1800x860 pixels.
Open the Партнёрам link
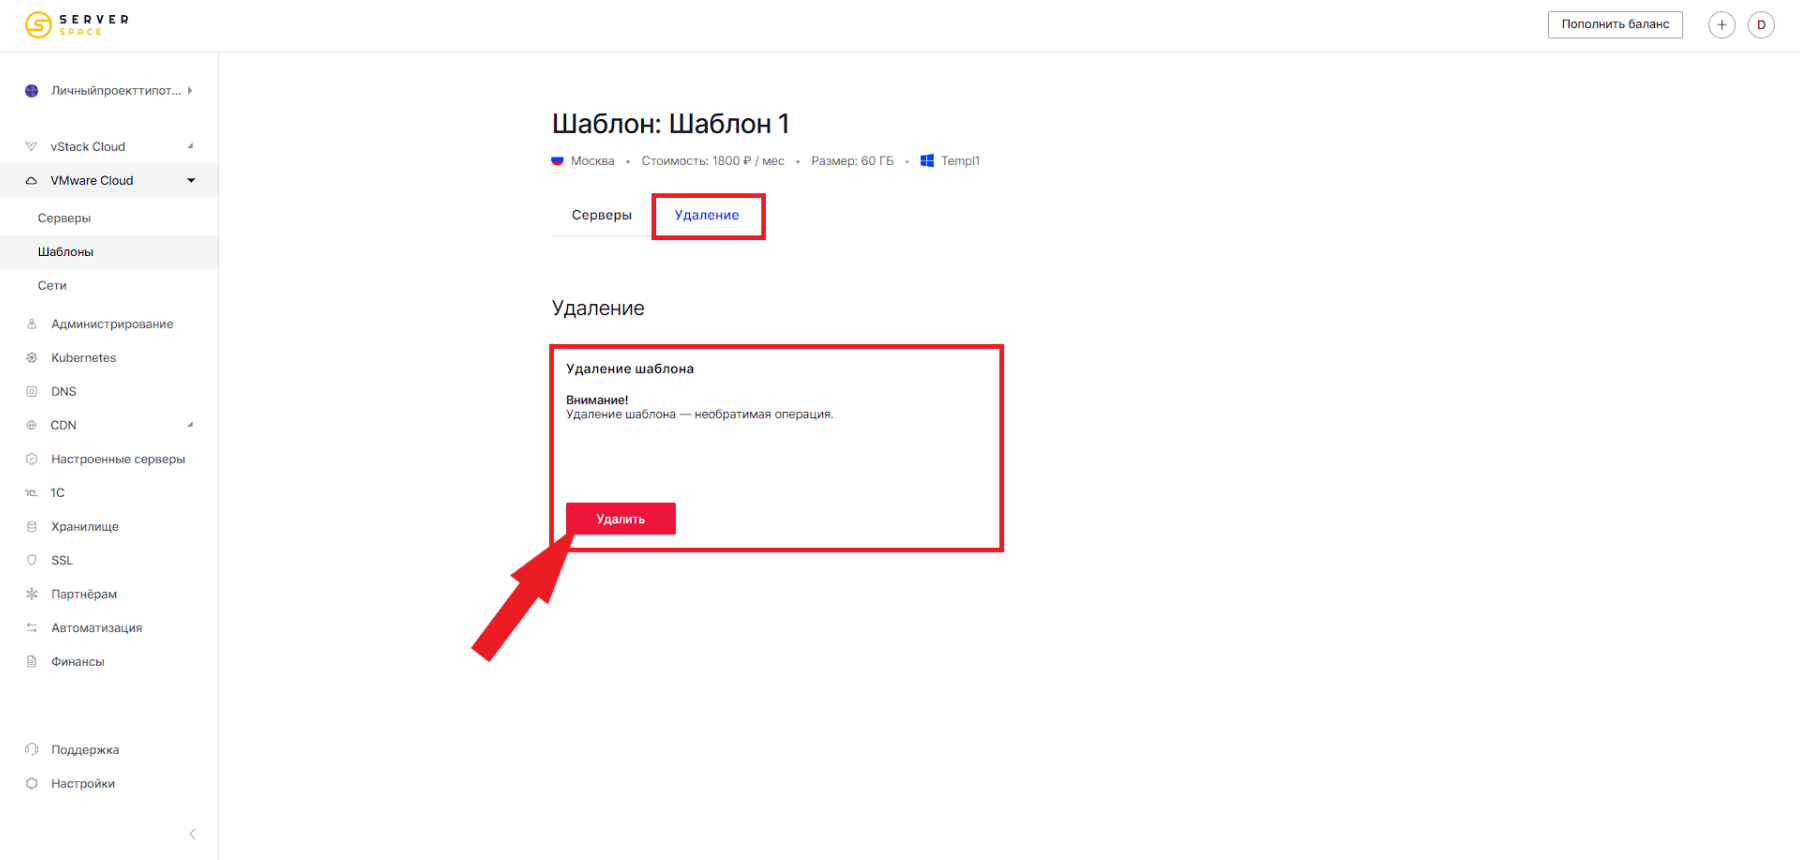[84, 594]
